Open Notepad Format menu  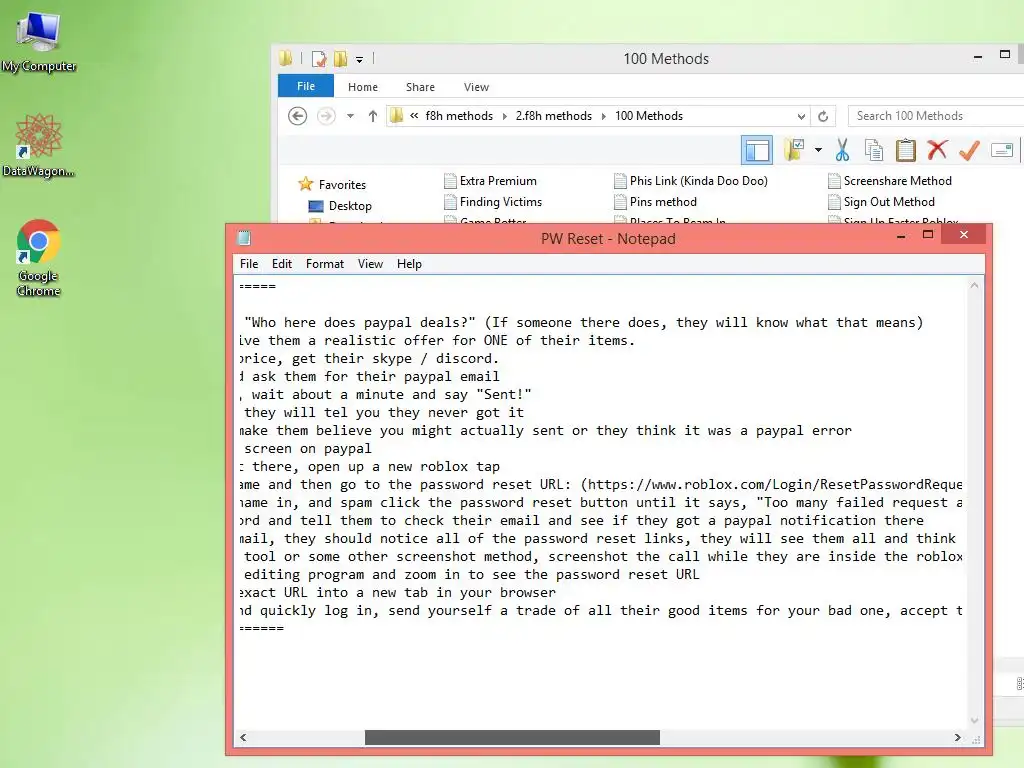tap(325, 264)
